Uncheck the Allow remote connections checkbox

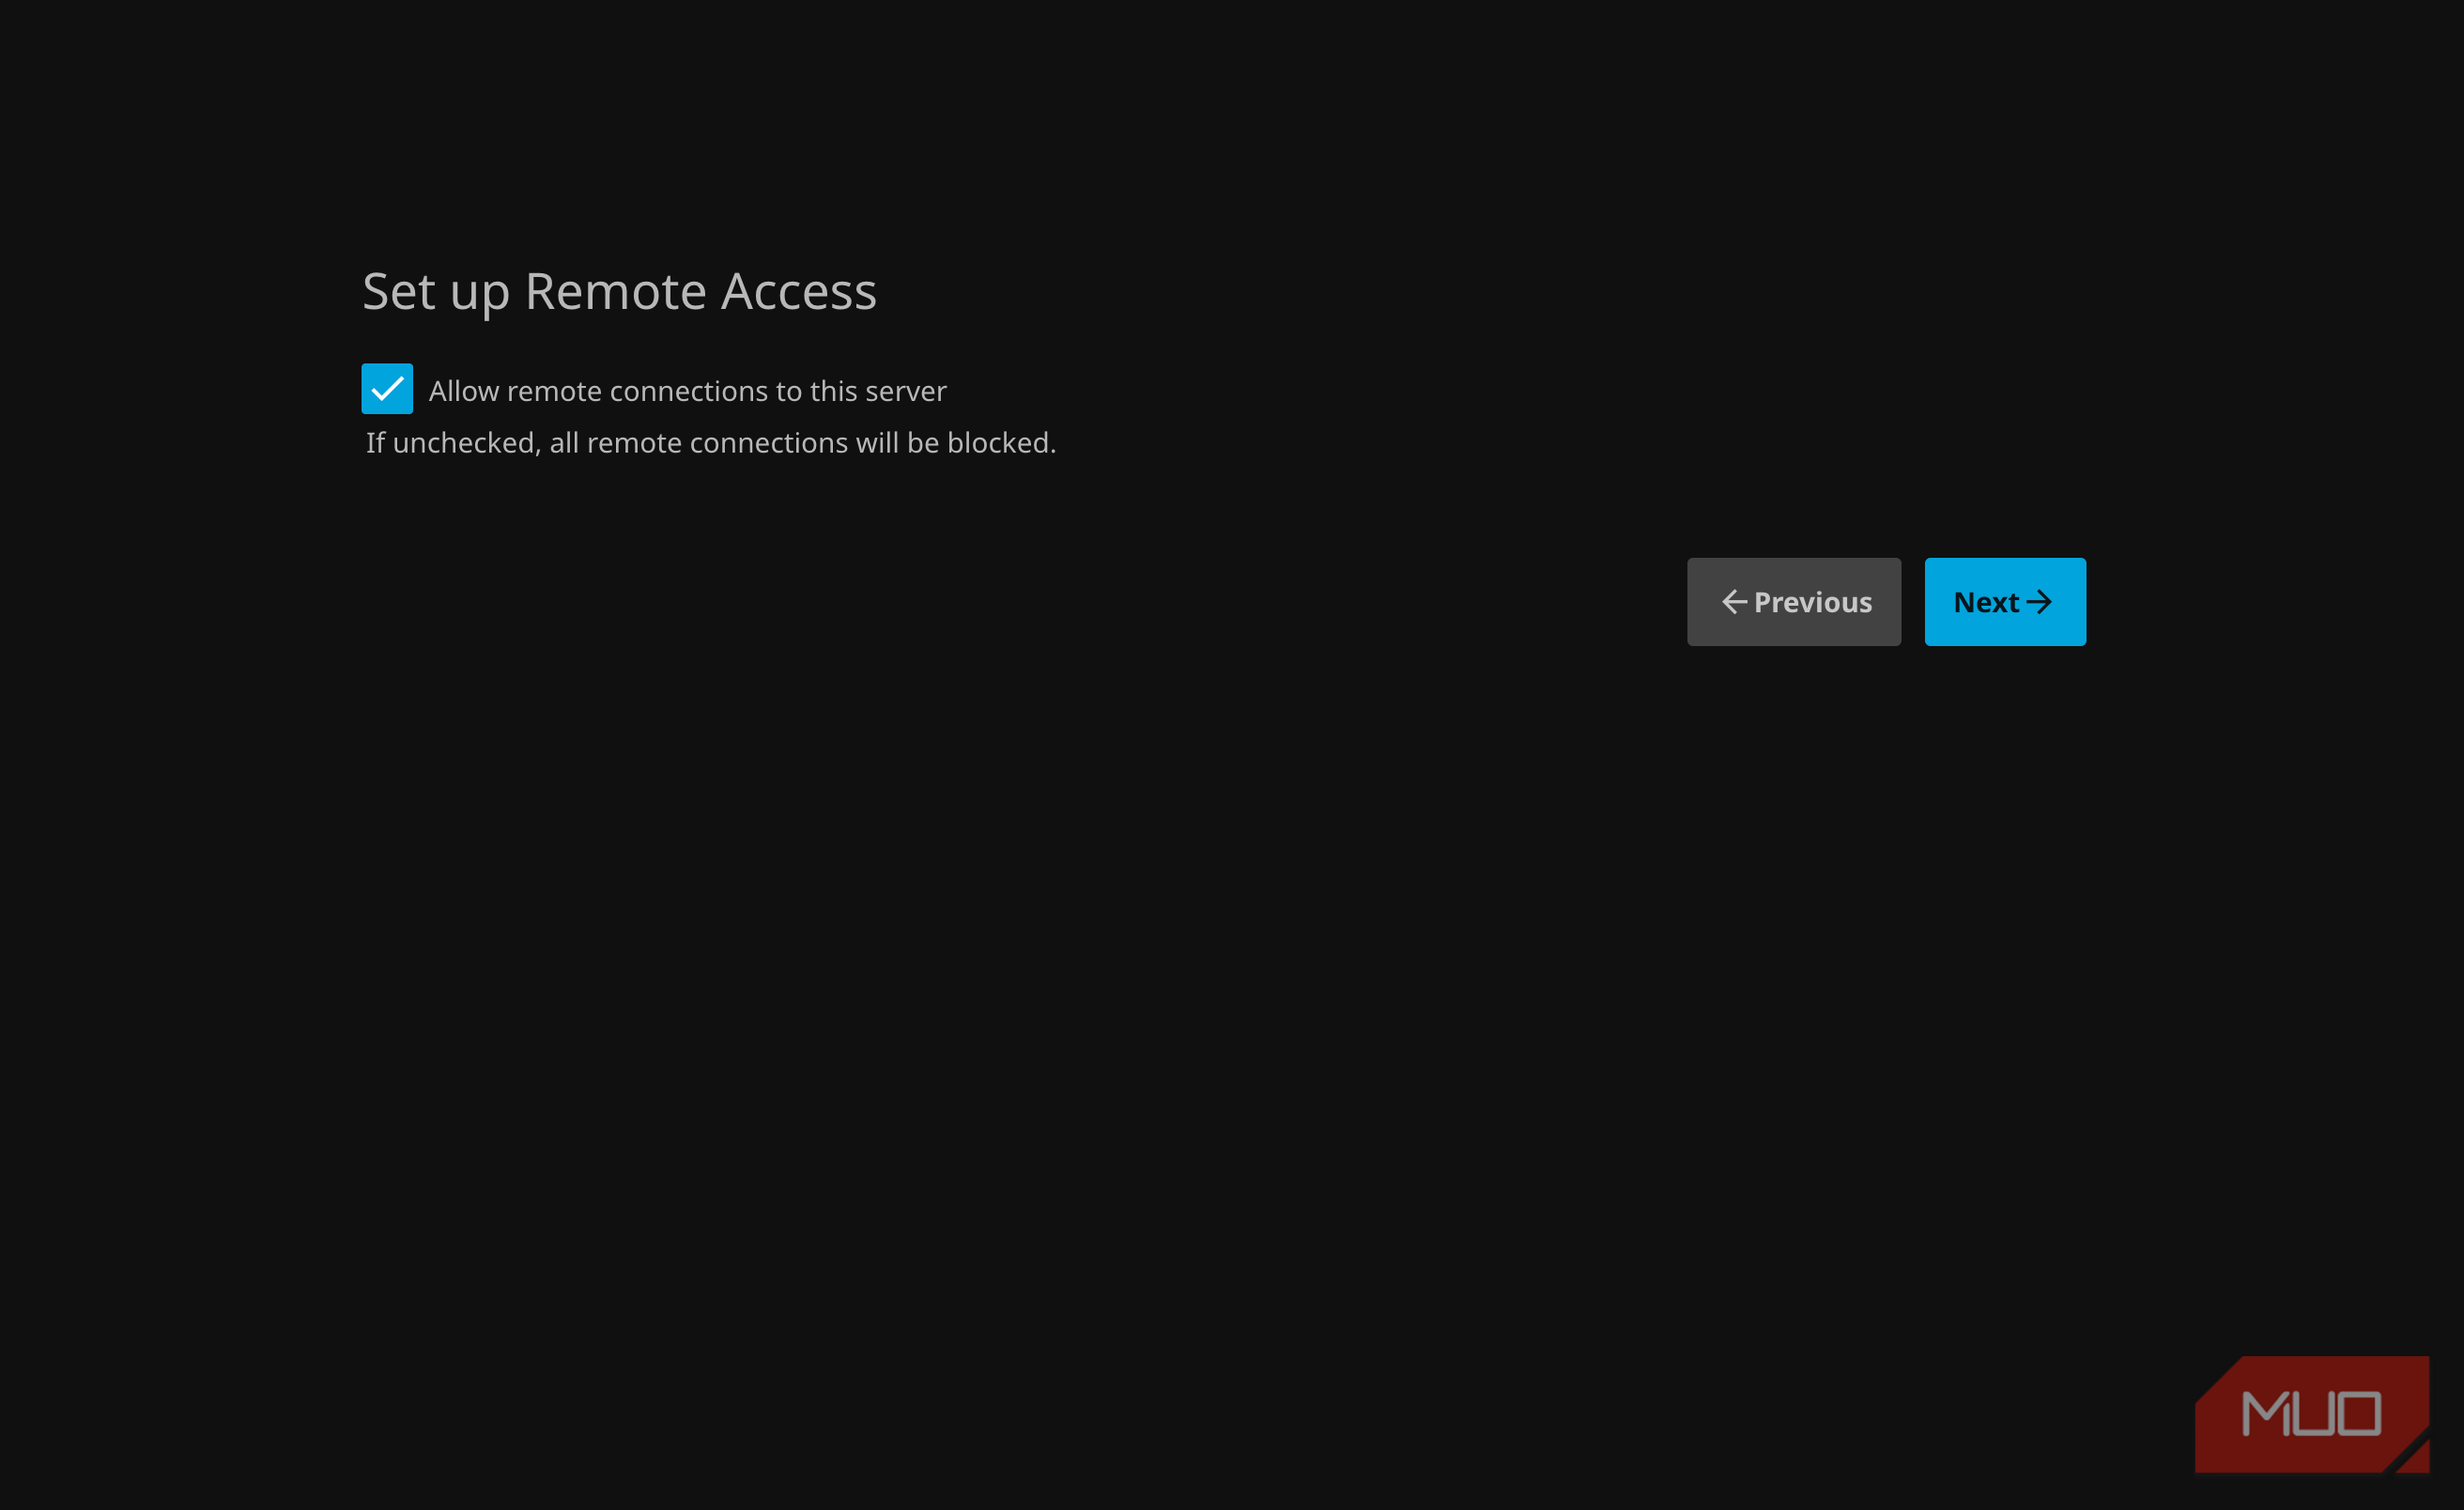click(x=387, y=389)
